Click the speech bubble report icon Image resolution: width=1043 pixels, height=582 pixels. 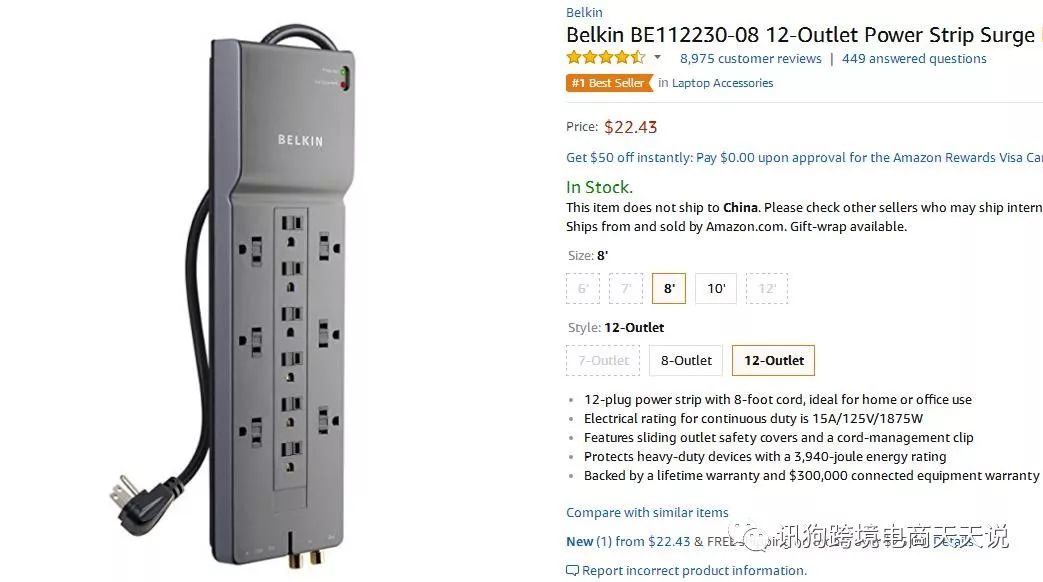point(572,571)
